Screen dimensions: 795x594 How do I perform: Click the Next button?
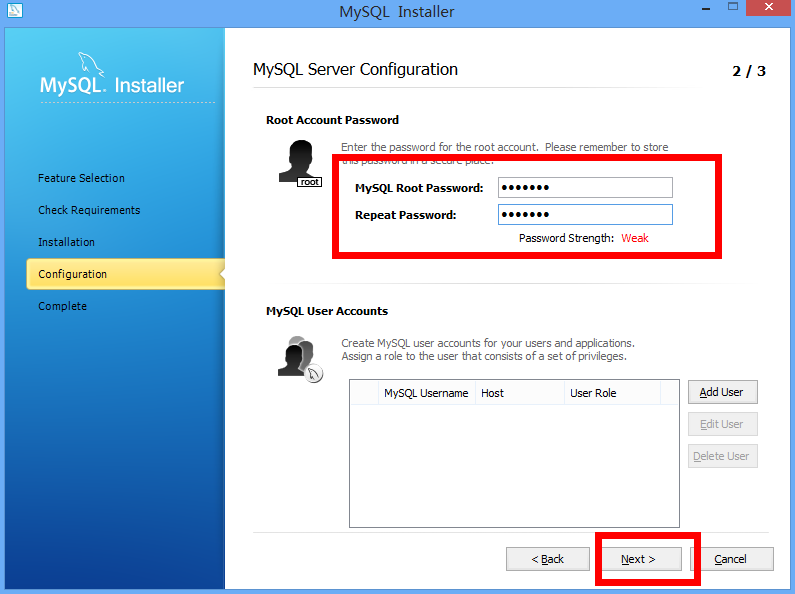tap(638, 559)
